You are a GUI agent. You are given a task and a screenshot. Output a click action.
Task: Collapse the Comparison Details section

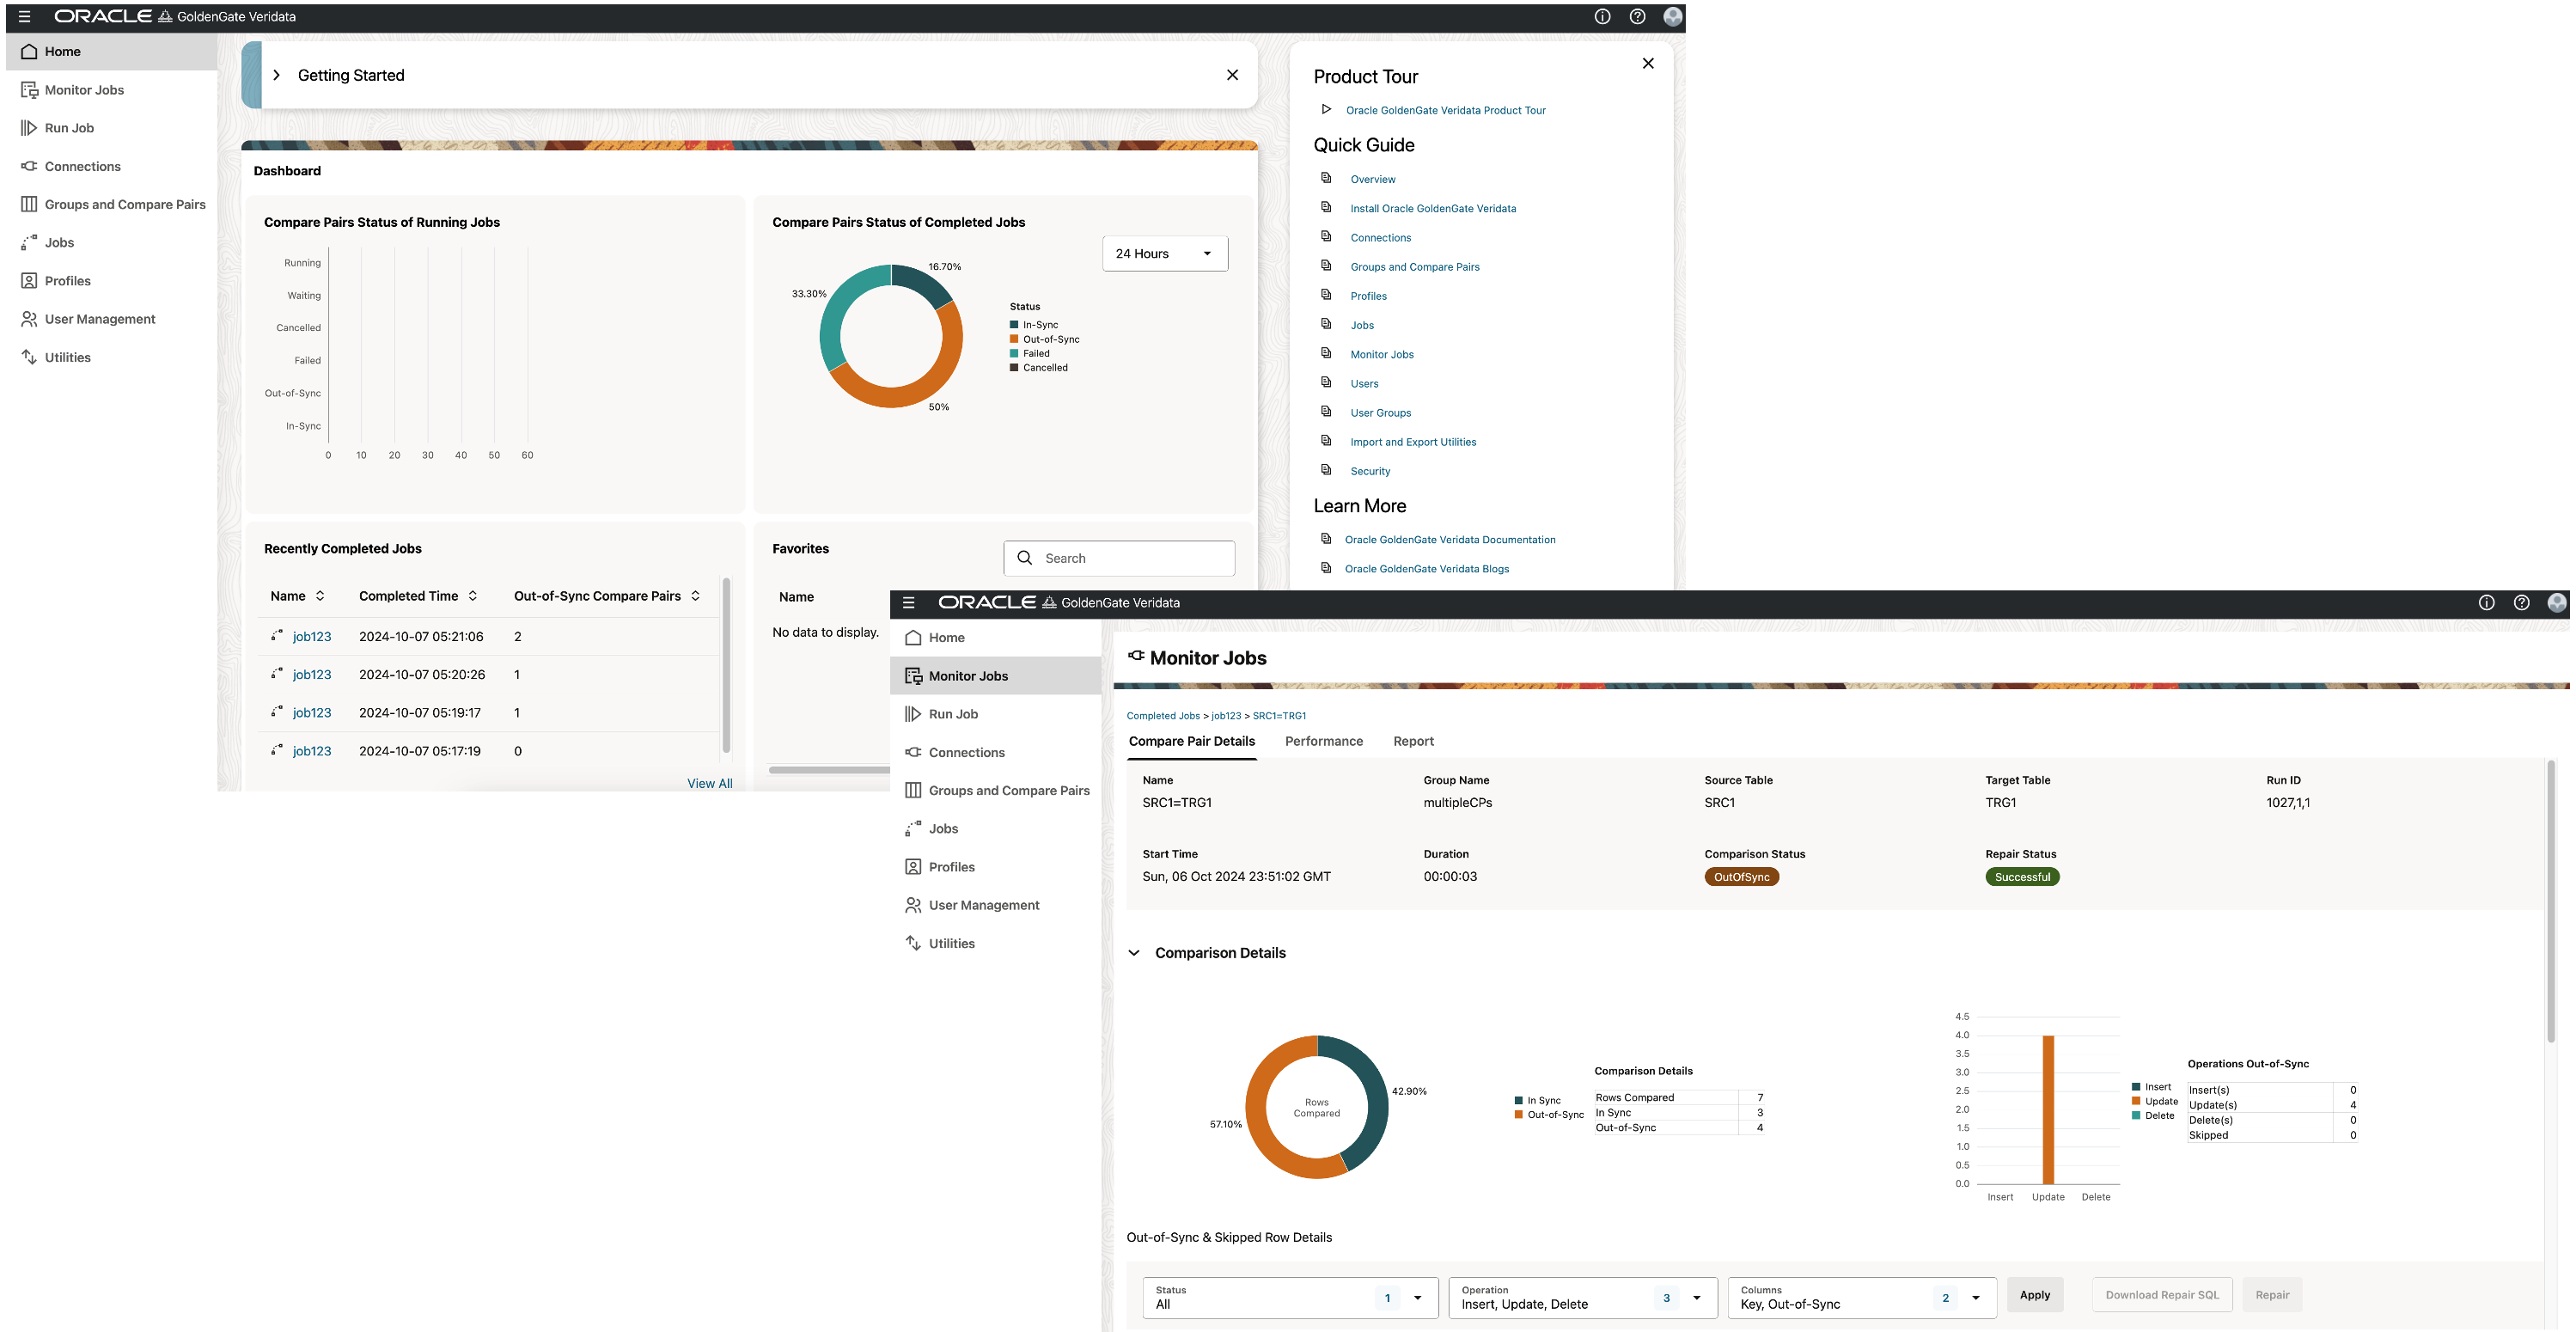[1134, 953]
